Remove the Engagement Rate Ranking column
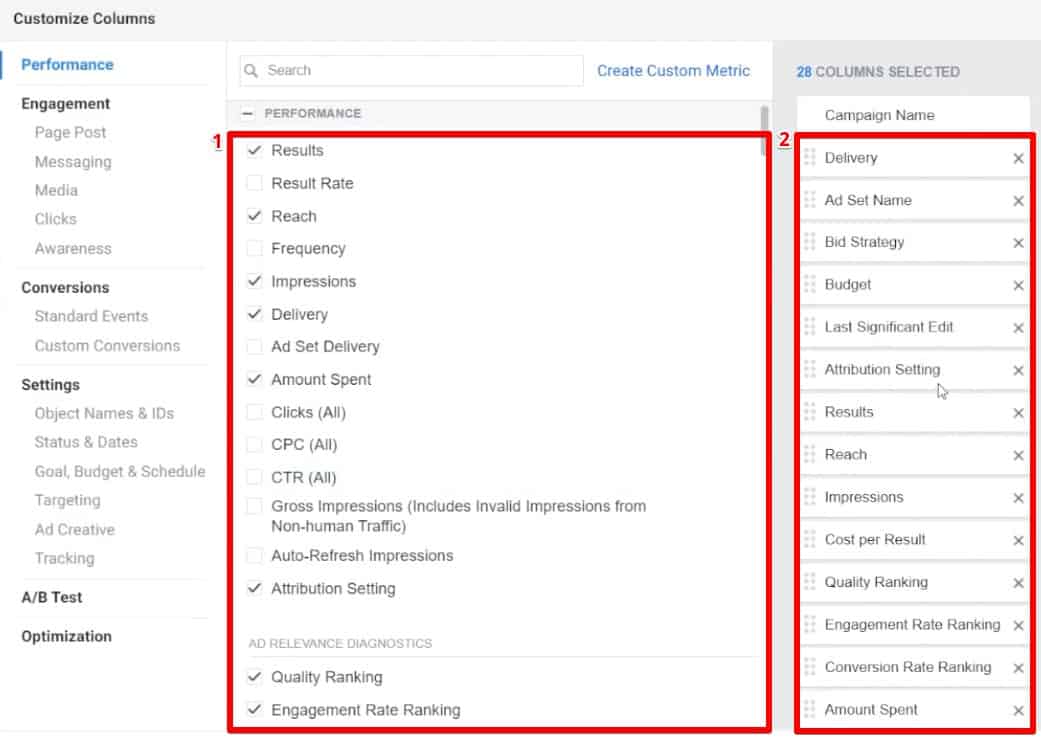The height and width of the screenshot is (738, 1041). (x=1018, y=624)
